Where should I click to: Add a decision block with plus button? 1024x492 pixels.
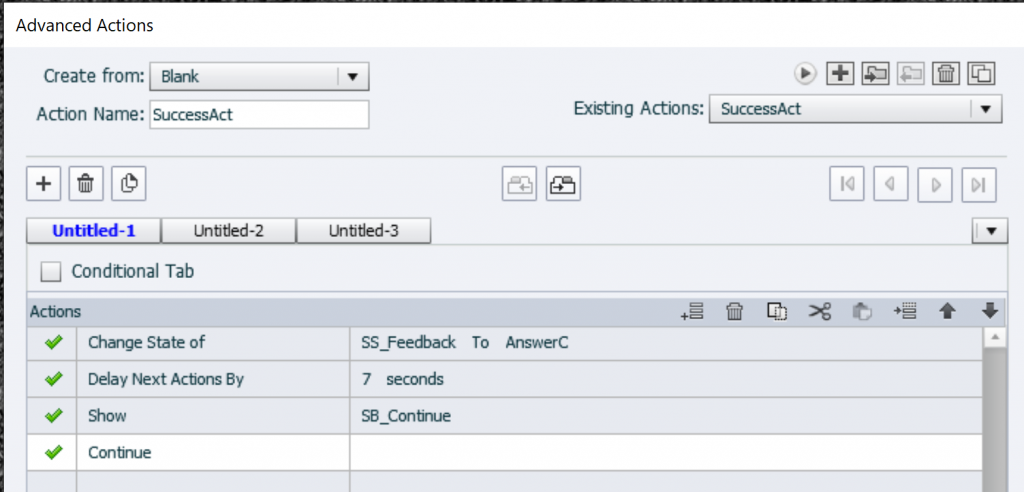tap(43, 184)
